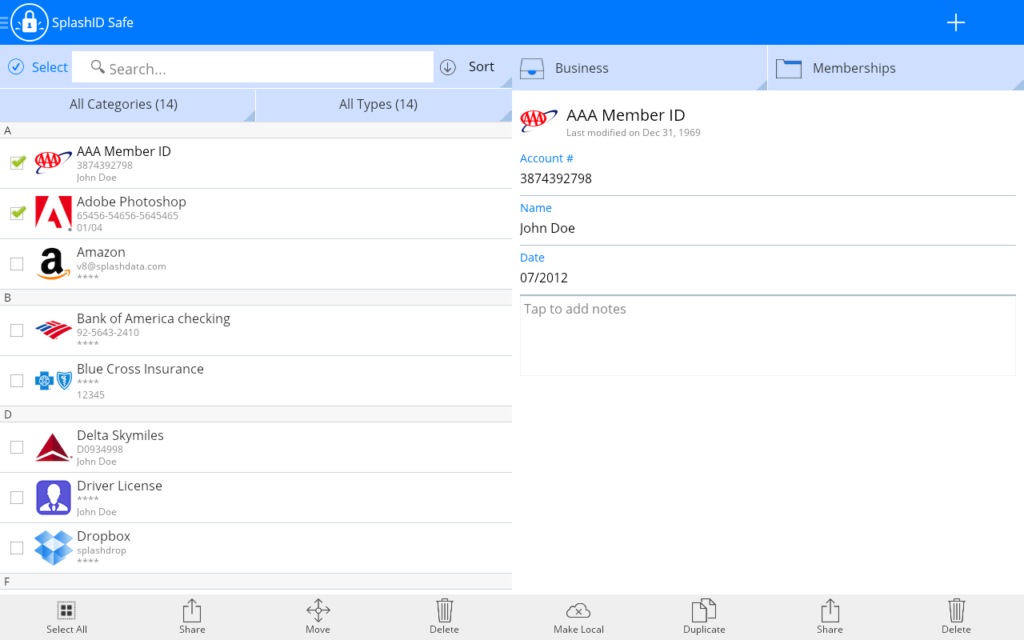The width and height of the screenshot is (1024, 640).
Task: Click section header letter D
Action: [8, 415]
